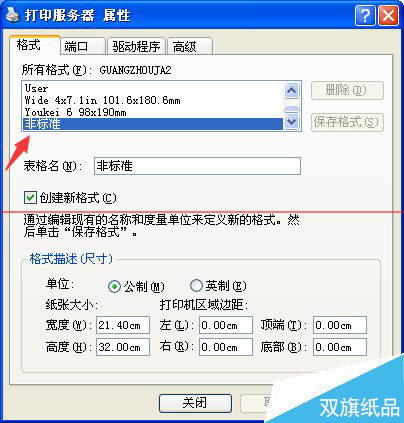Click the 删除 button
The image size is (404, 423).
point(347,90)
